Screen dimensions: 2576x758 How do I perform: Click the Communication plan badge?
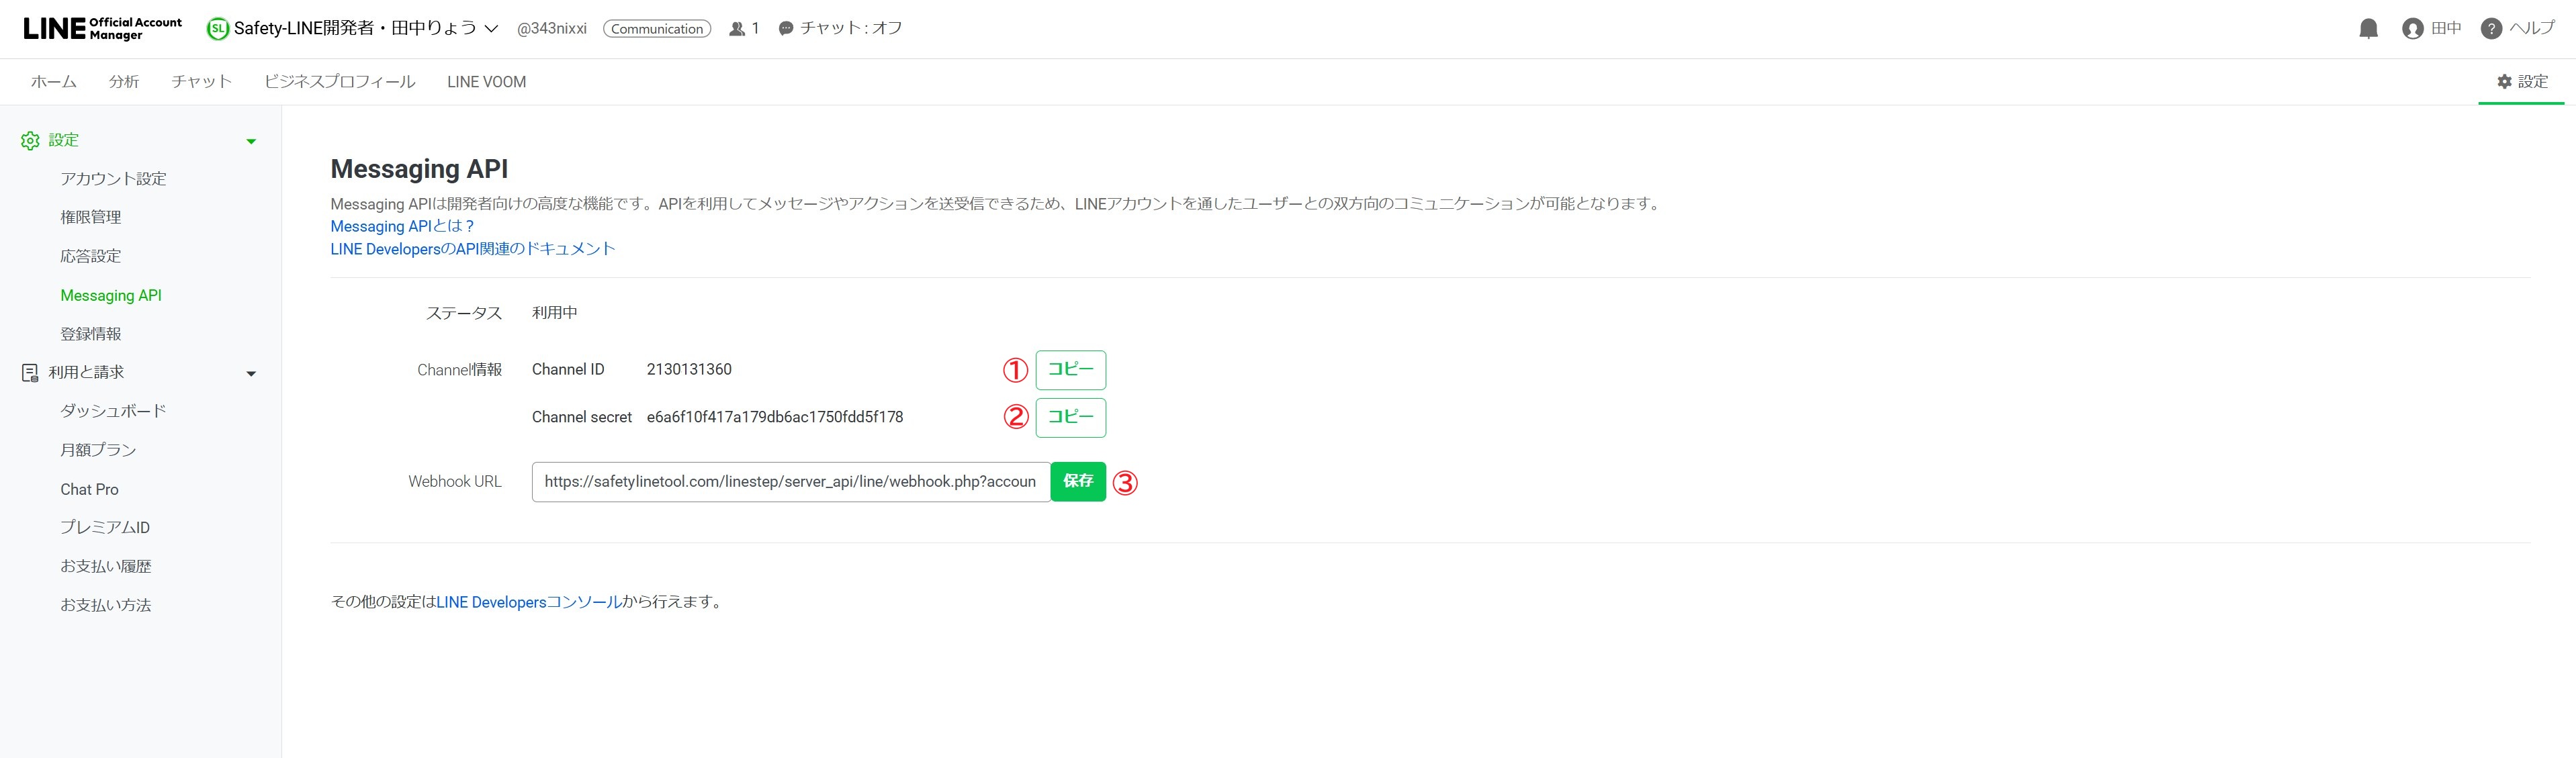(x=657, y=29)
